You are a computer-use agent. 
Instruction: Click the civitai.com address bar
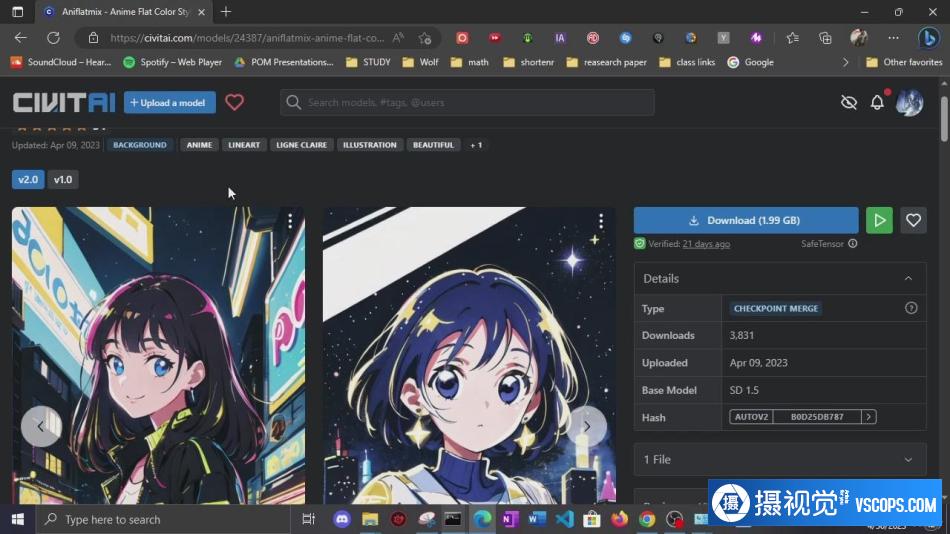[x=247, y=38]
